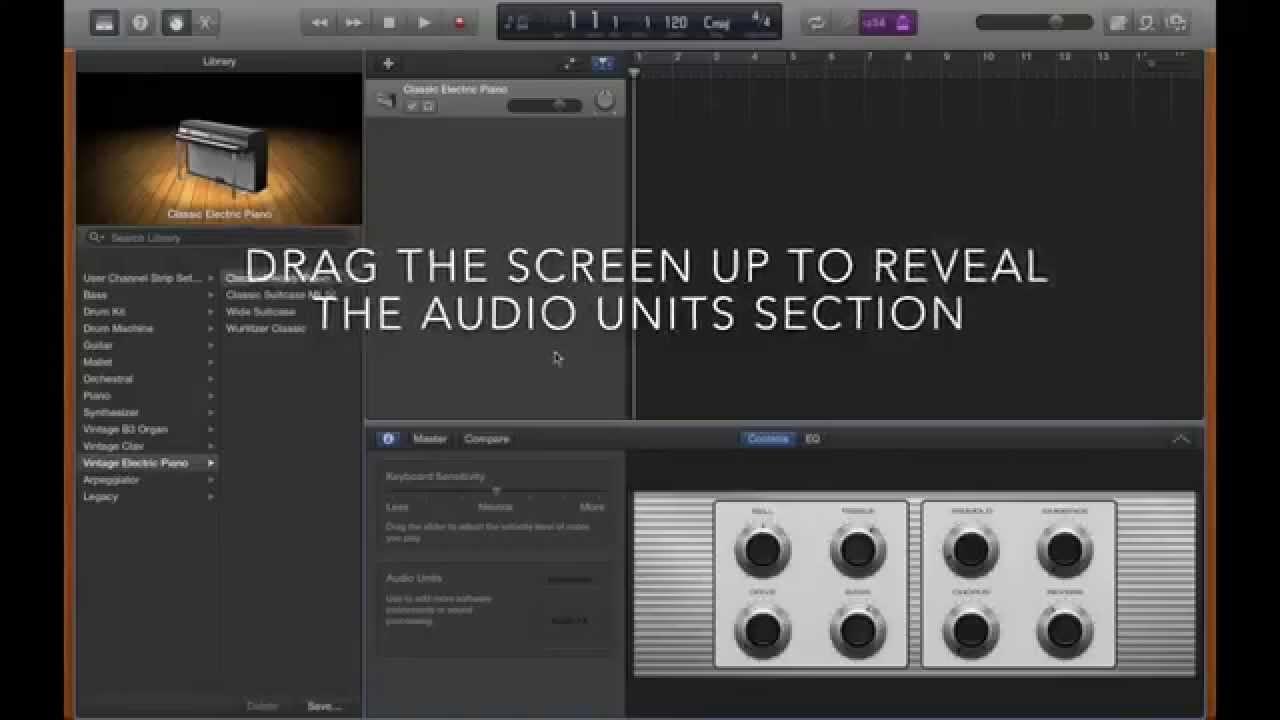Open the 4/4 time signature menu

[761, 21]
